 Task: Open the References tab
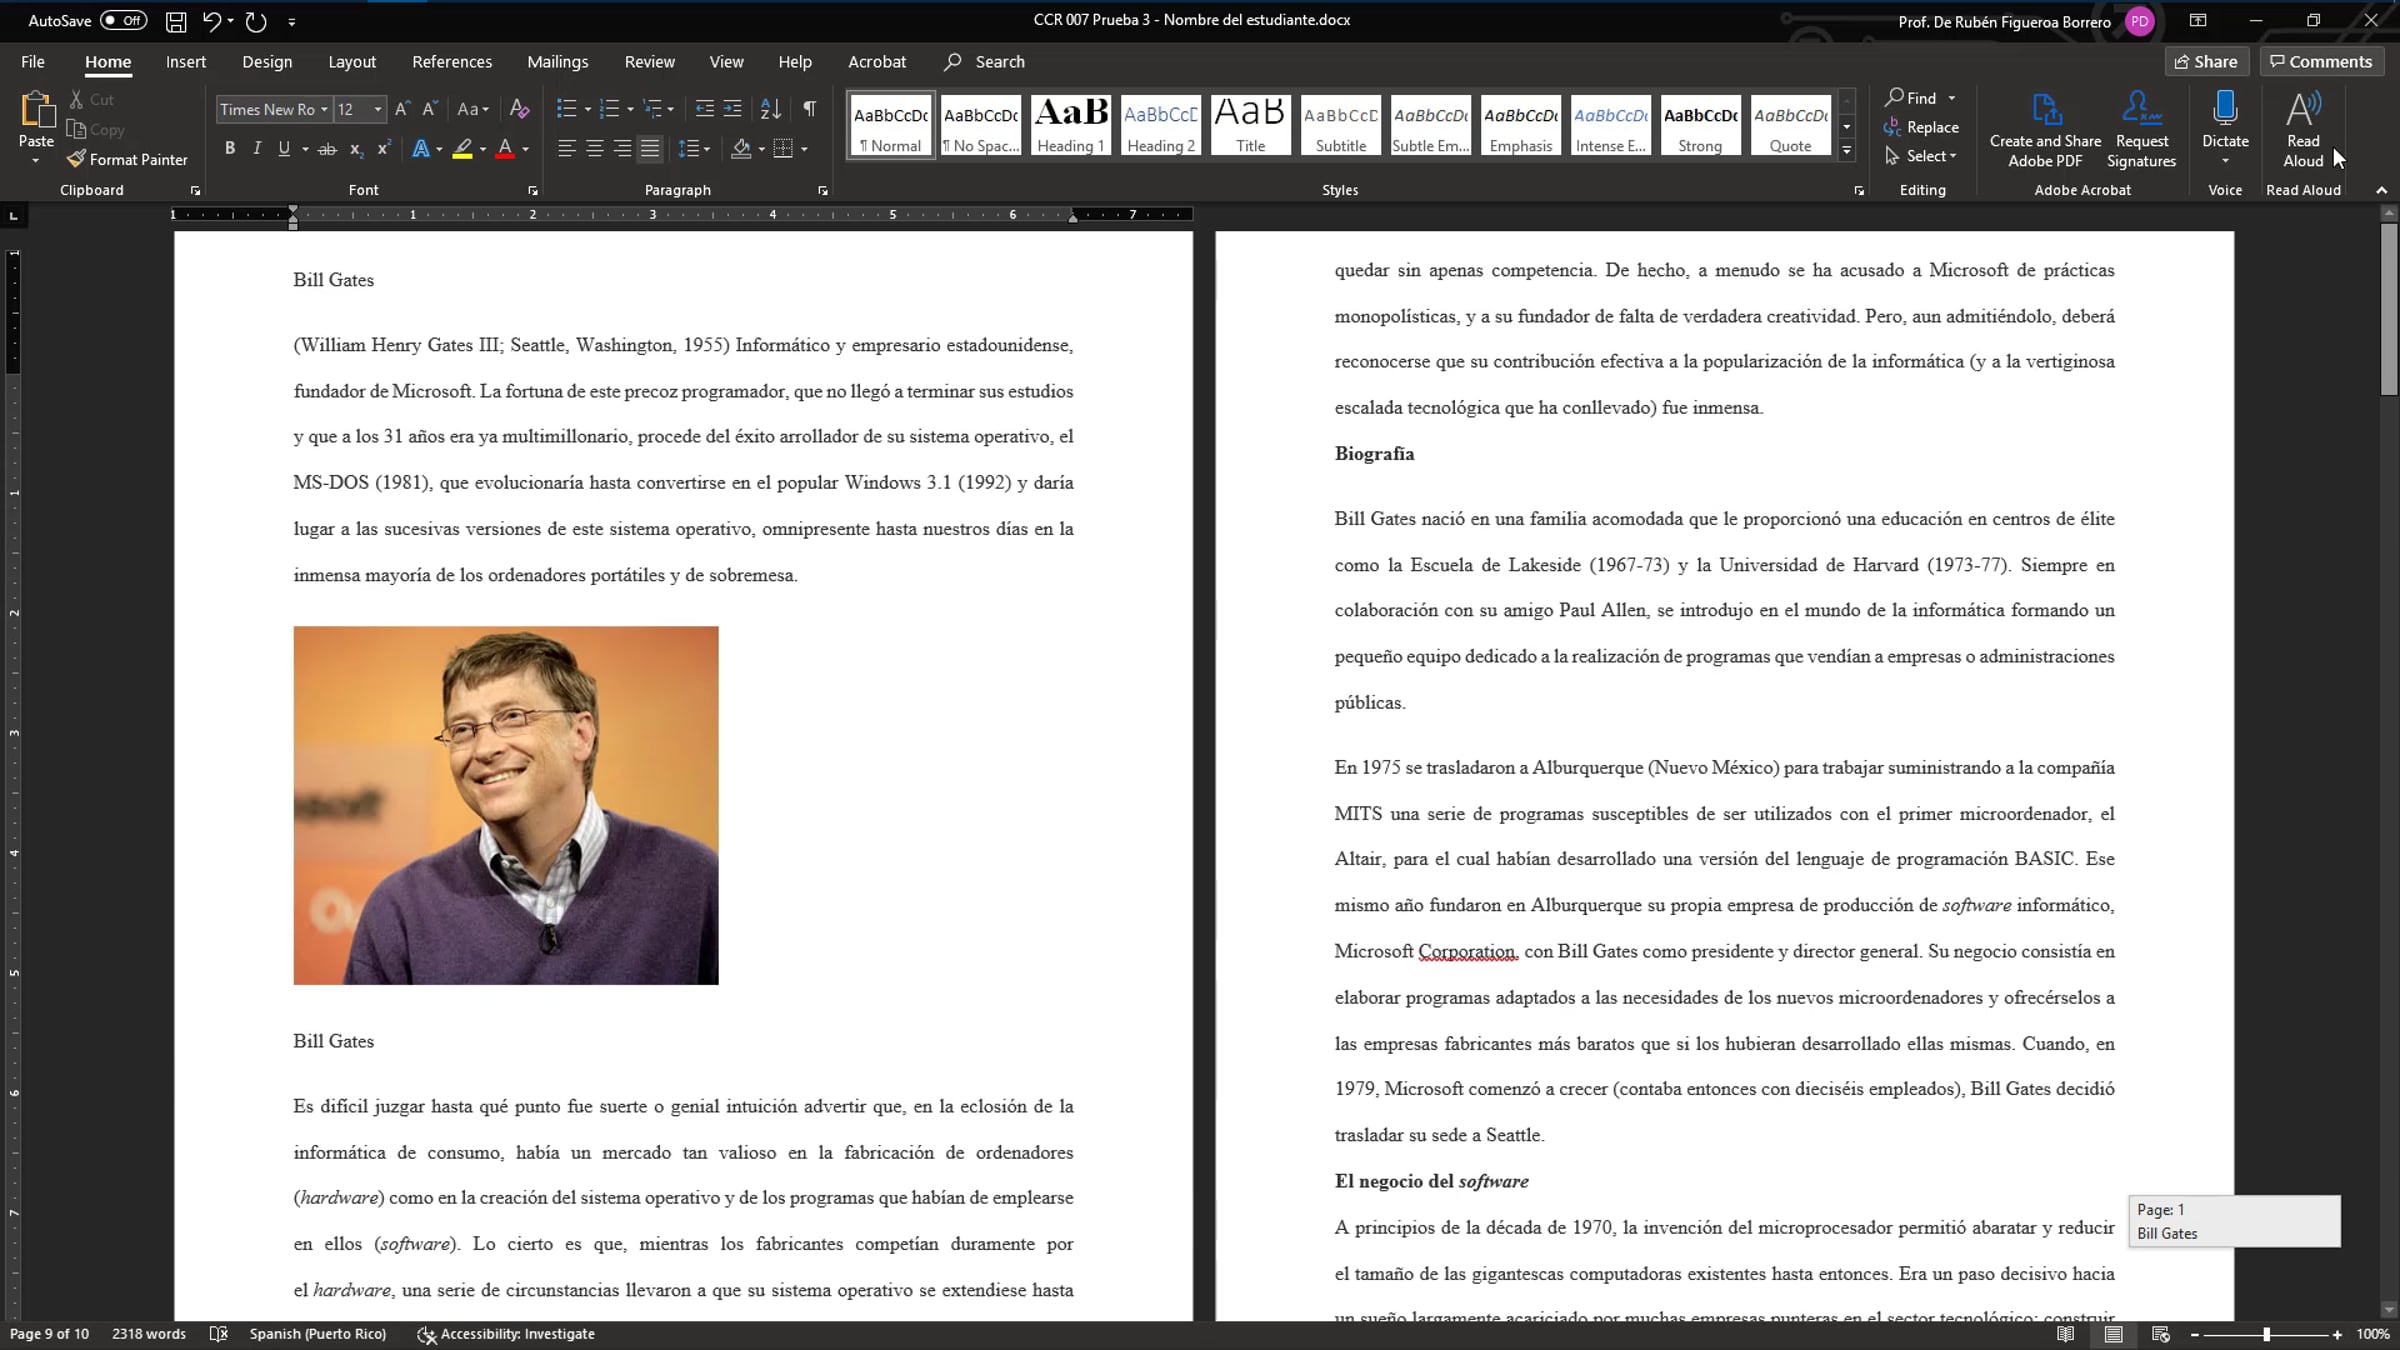452,62
